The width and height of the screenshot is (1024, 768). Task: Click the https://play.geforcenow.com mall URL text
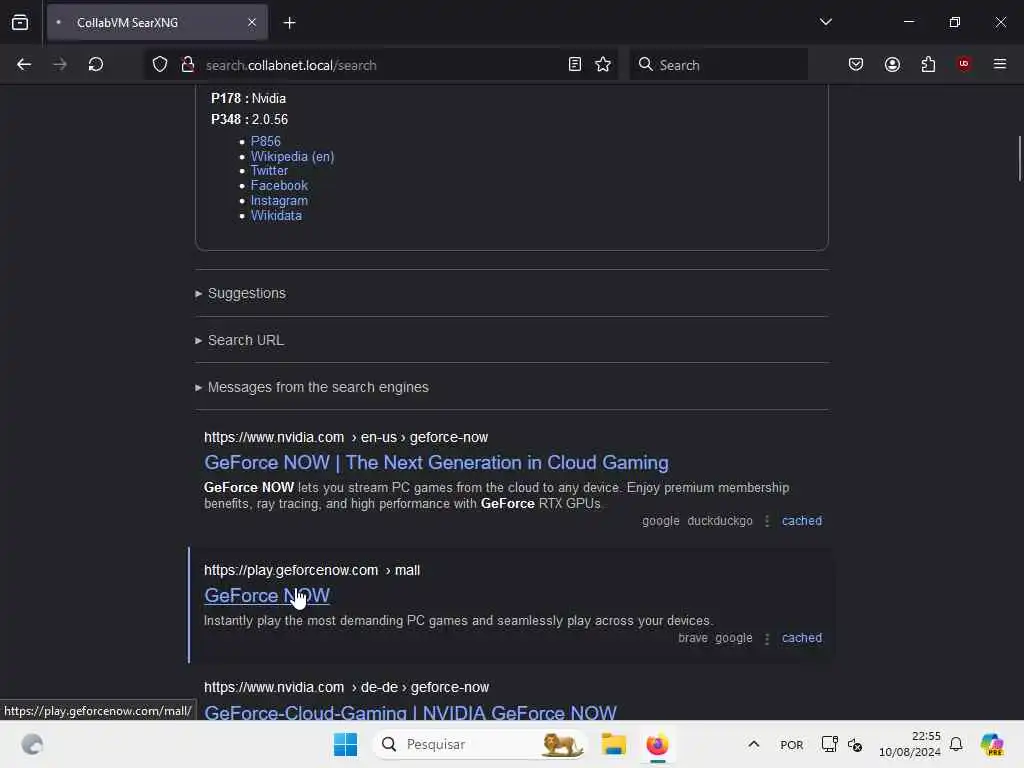coord(312,570)
